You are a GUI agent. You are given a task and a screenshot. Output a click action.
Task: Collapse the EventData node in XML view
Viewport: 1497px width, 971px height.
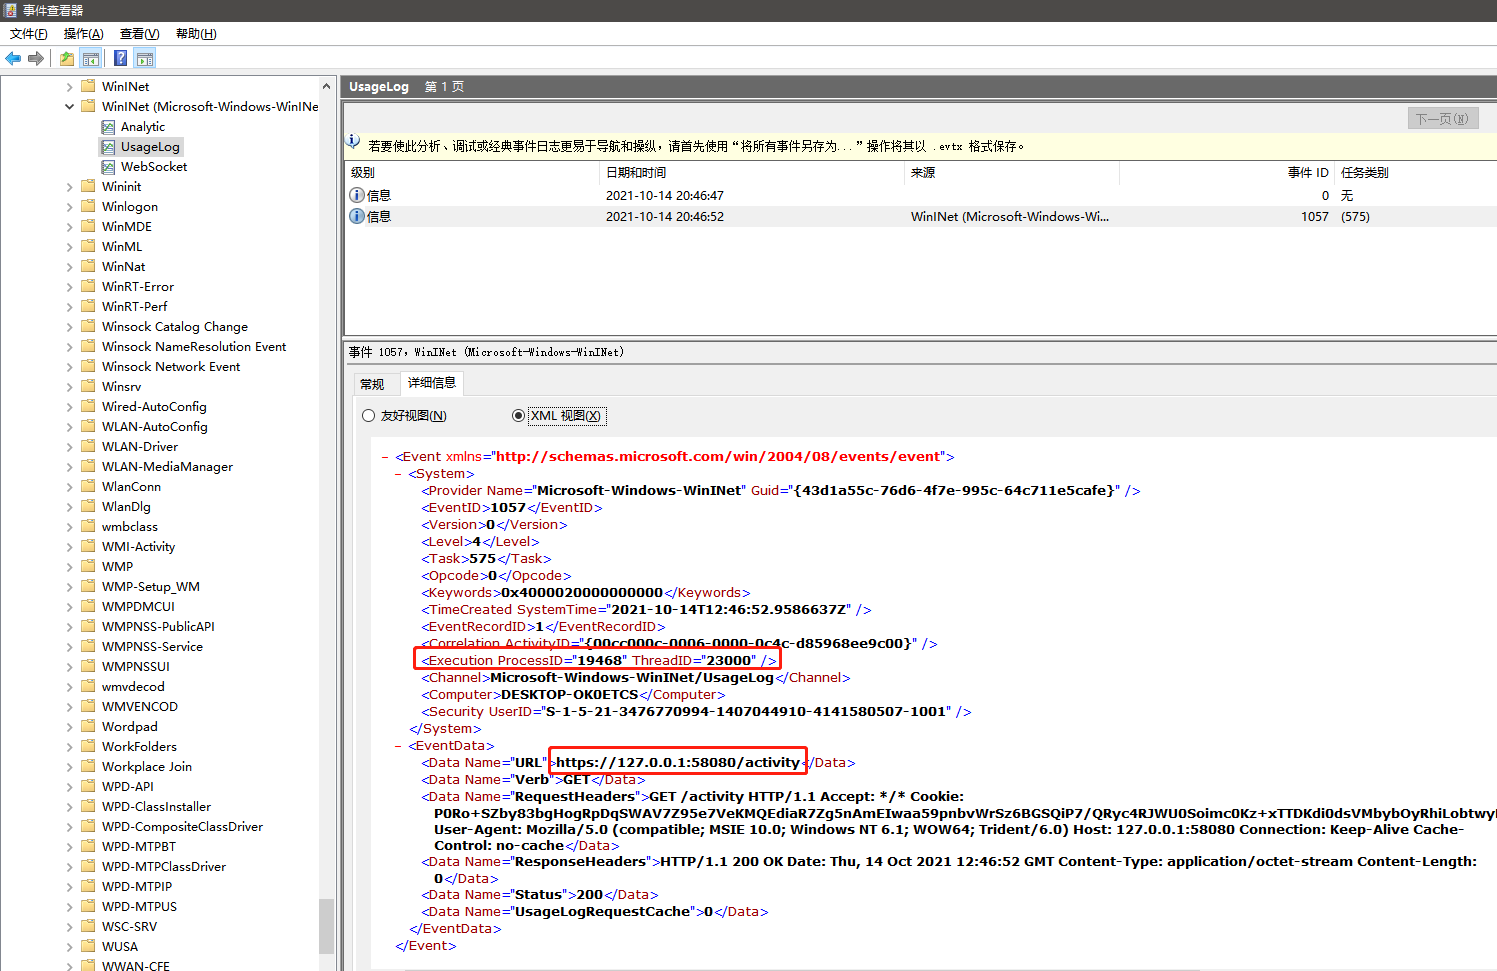click(x=399, y=746)
